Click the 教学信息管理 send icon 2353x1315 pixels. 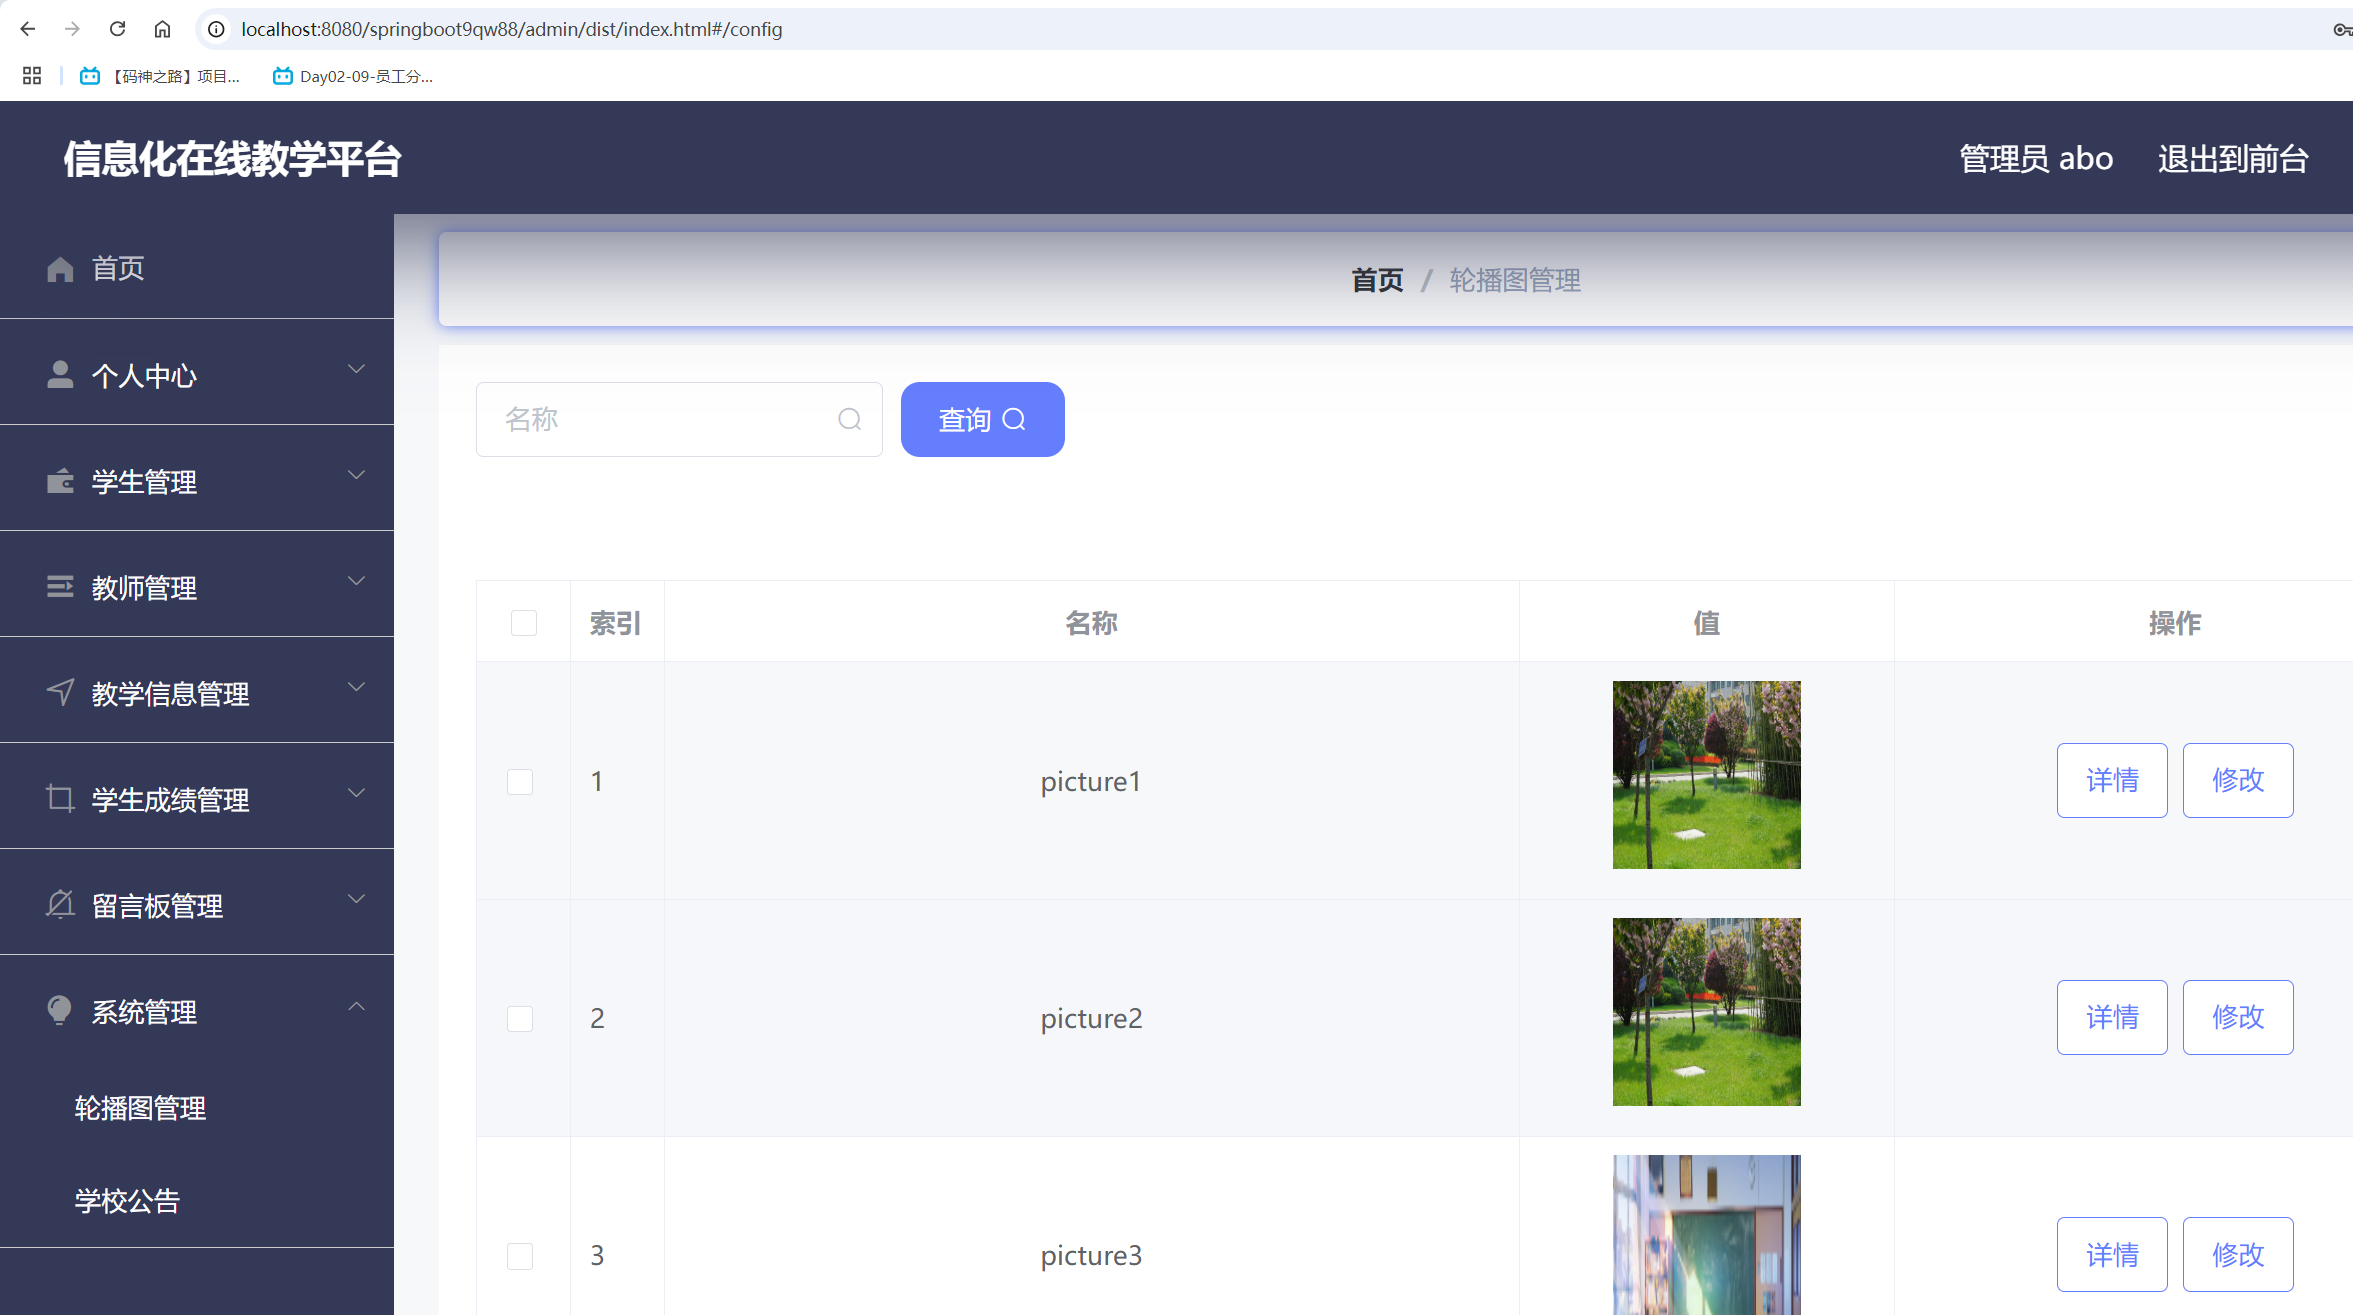[59, 692]
